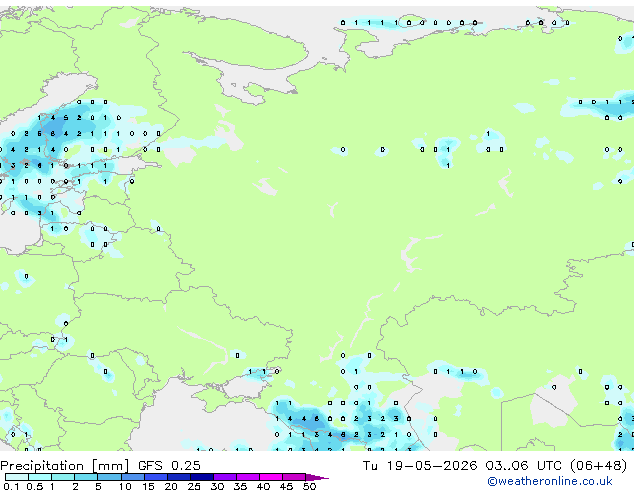Select the 0.5–1 mm legend swatch

(x=40, y=477)
